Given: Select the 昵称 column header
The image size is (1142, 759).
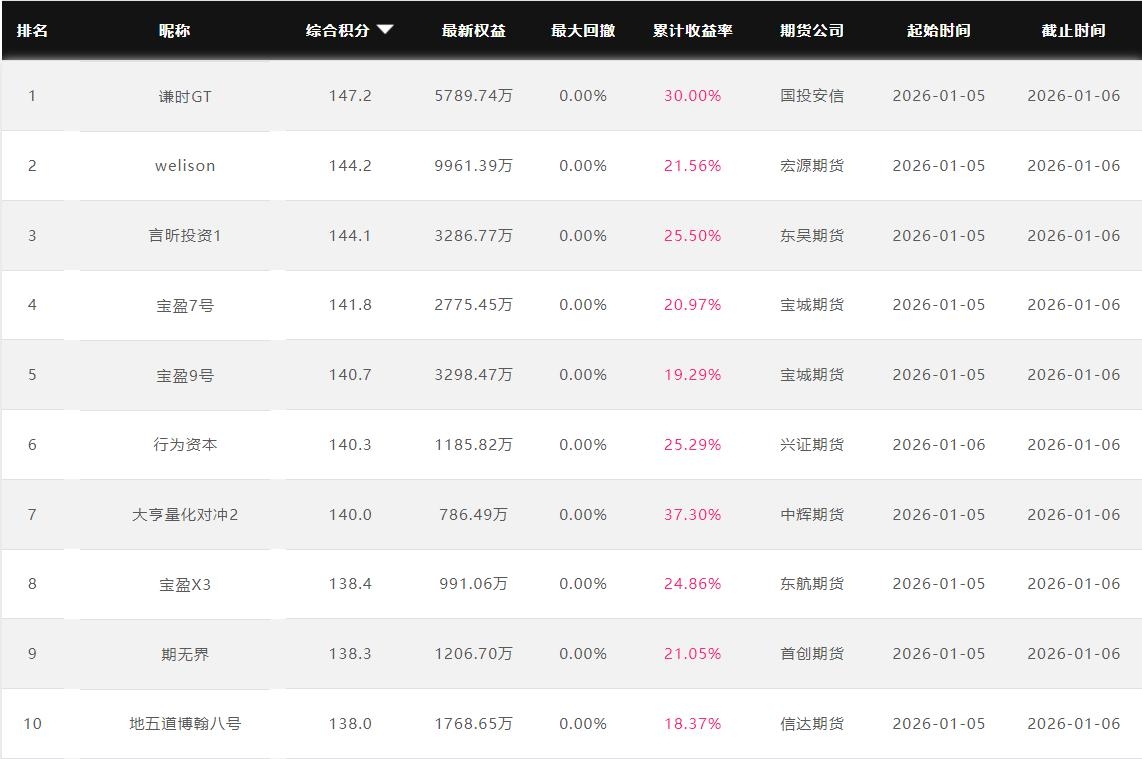Looking at the screenshot, I should (174, 30).
